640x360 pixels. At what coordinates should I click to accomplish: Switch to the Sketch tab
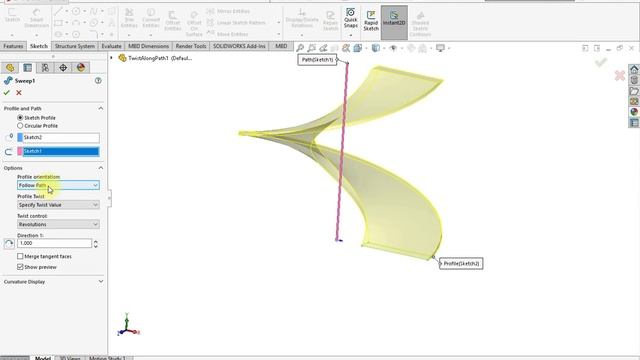[39, 46]
